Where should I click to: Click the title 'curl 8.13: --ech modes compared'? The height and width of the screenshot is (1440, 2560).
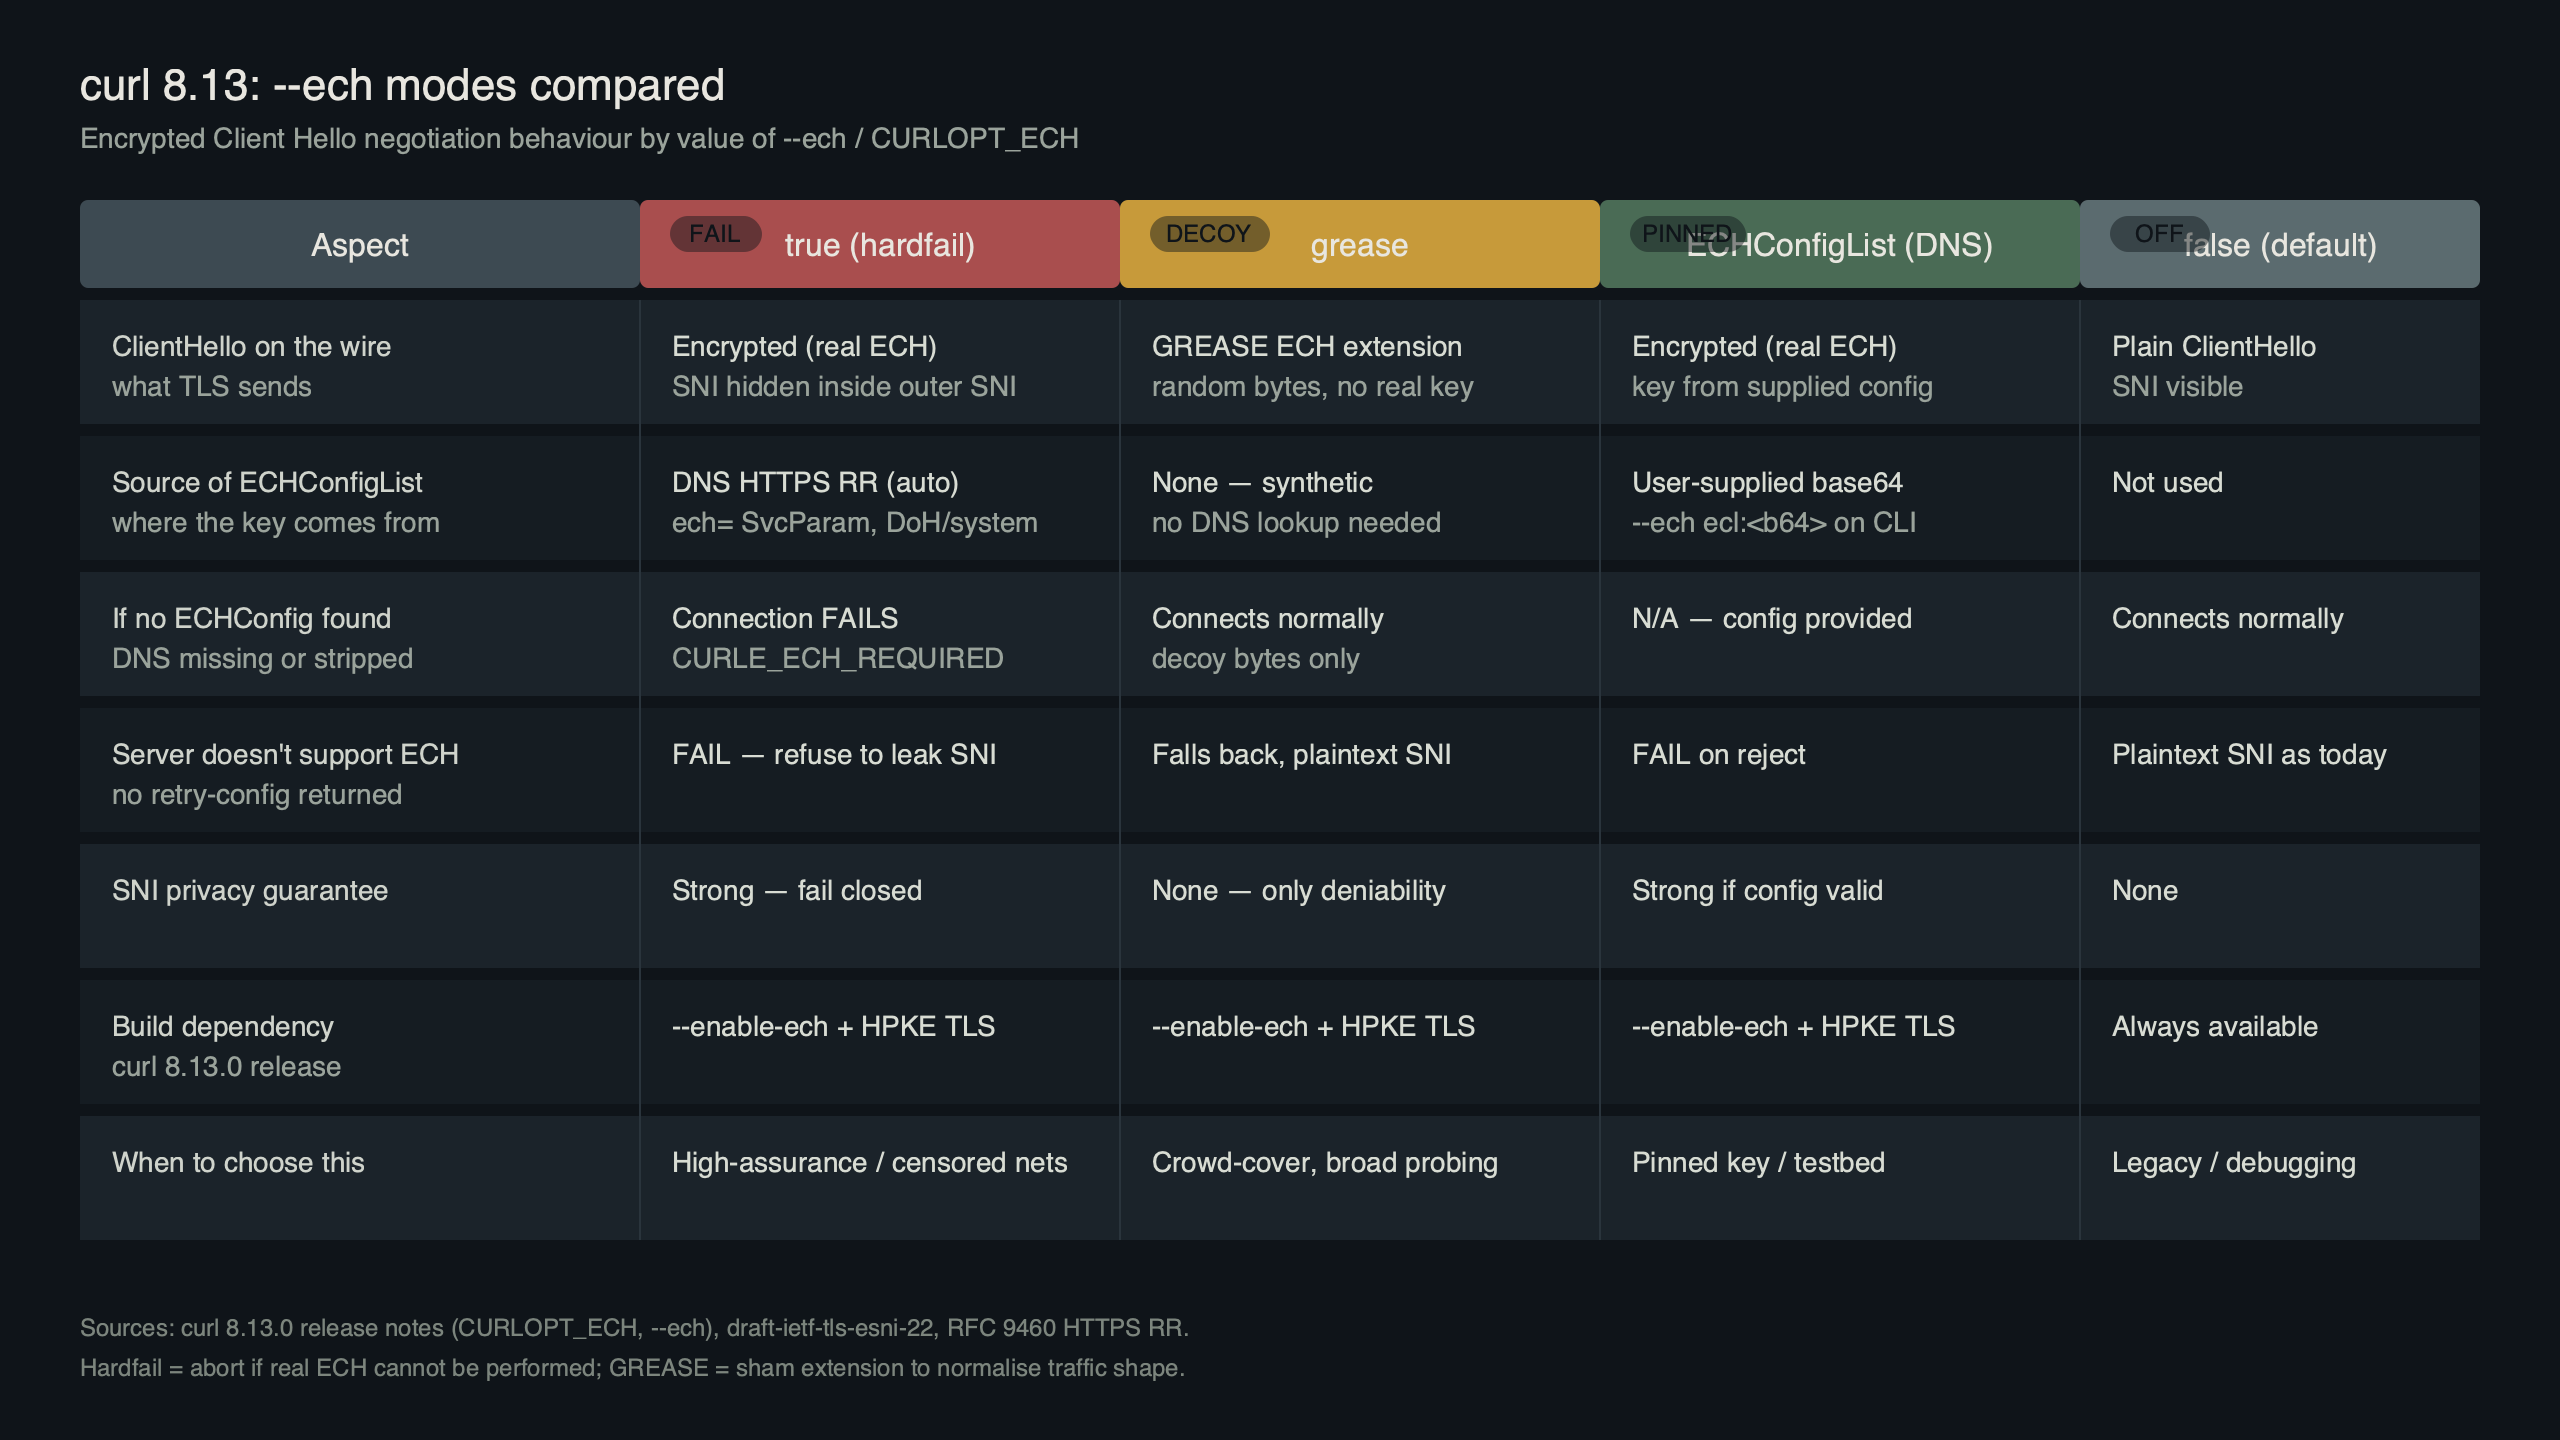[402, 85]
